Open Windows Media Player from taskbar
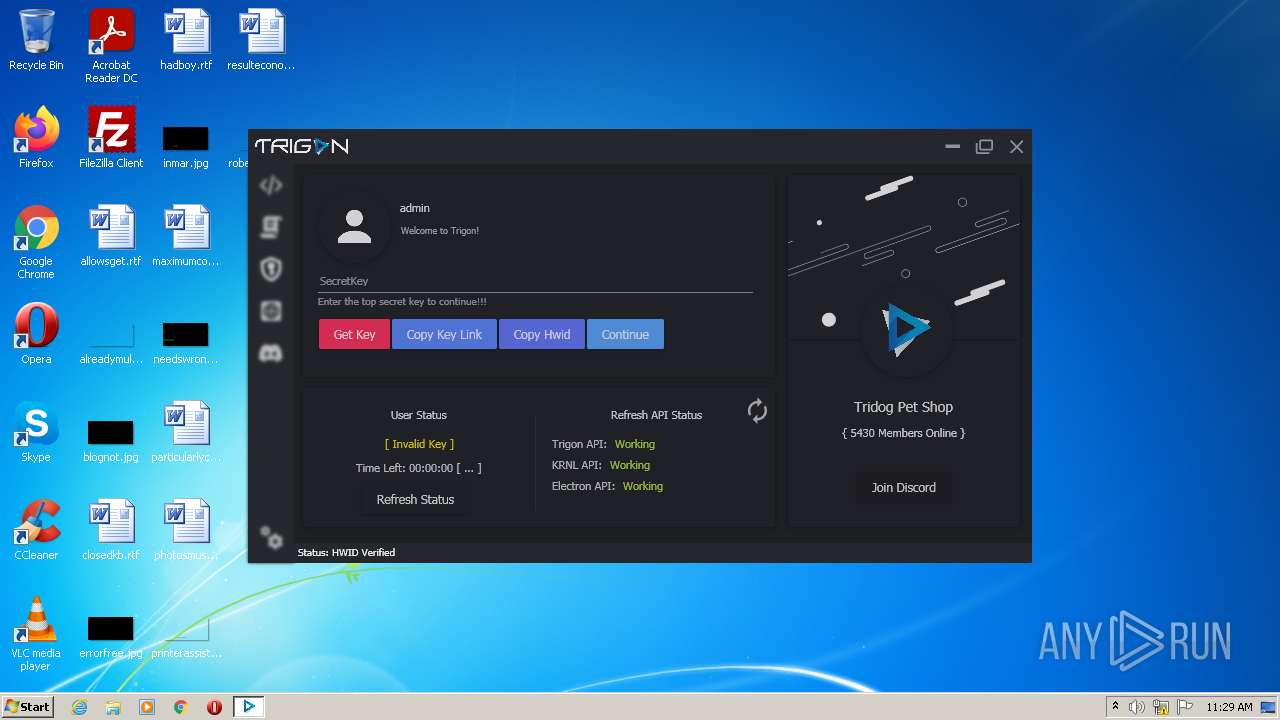 (x=147, y=707)
